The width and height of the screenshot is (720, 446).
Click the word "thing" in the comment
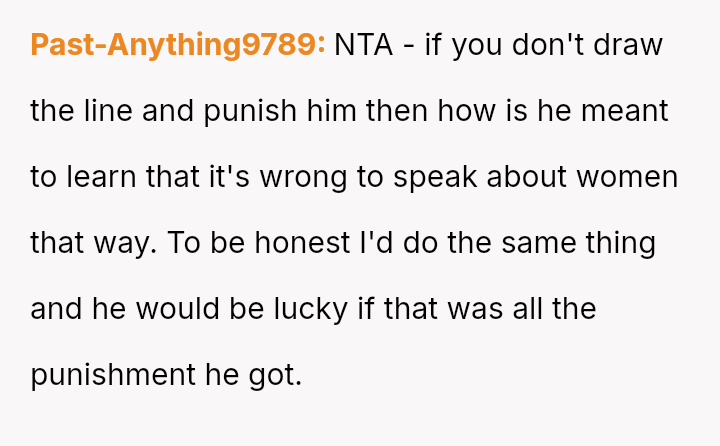point(618,243)
